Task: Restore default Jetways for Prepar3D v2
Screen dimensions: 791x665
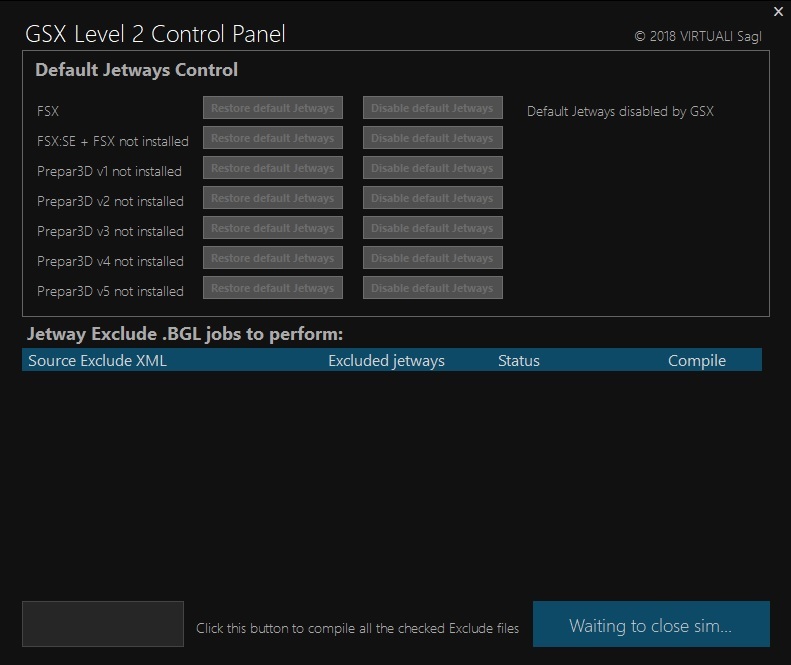Action: coord(273,198)
